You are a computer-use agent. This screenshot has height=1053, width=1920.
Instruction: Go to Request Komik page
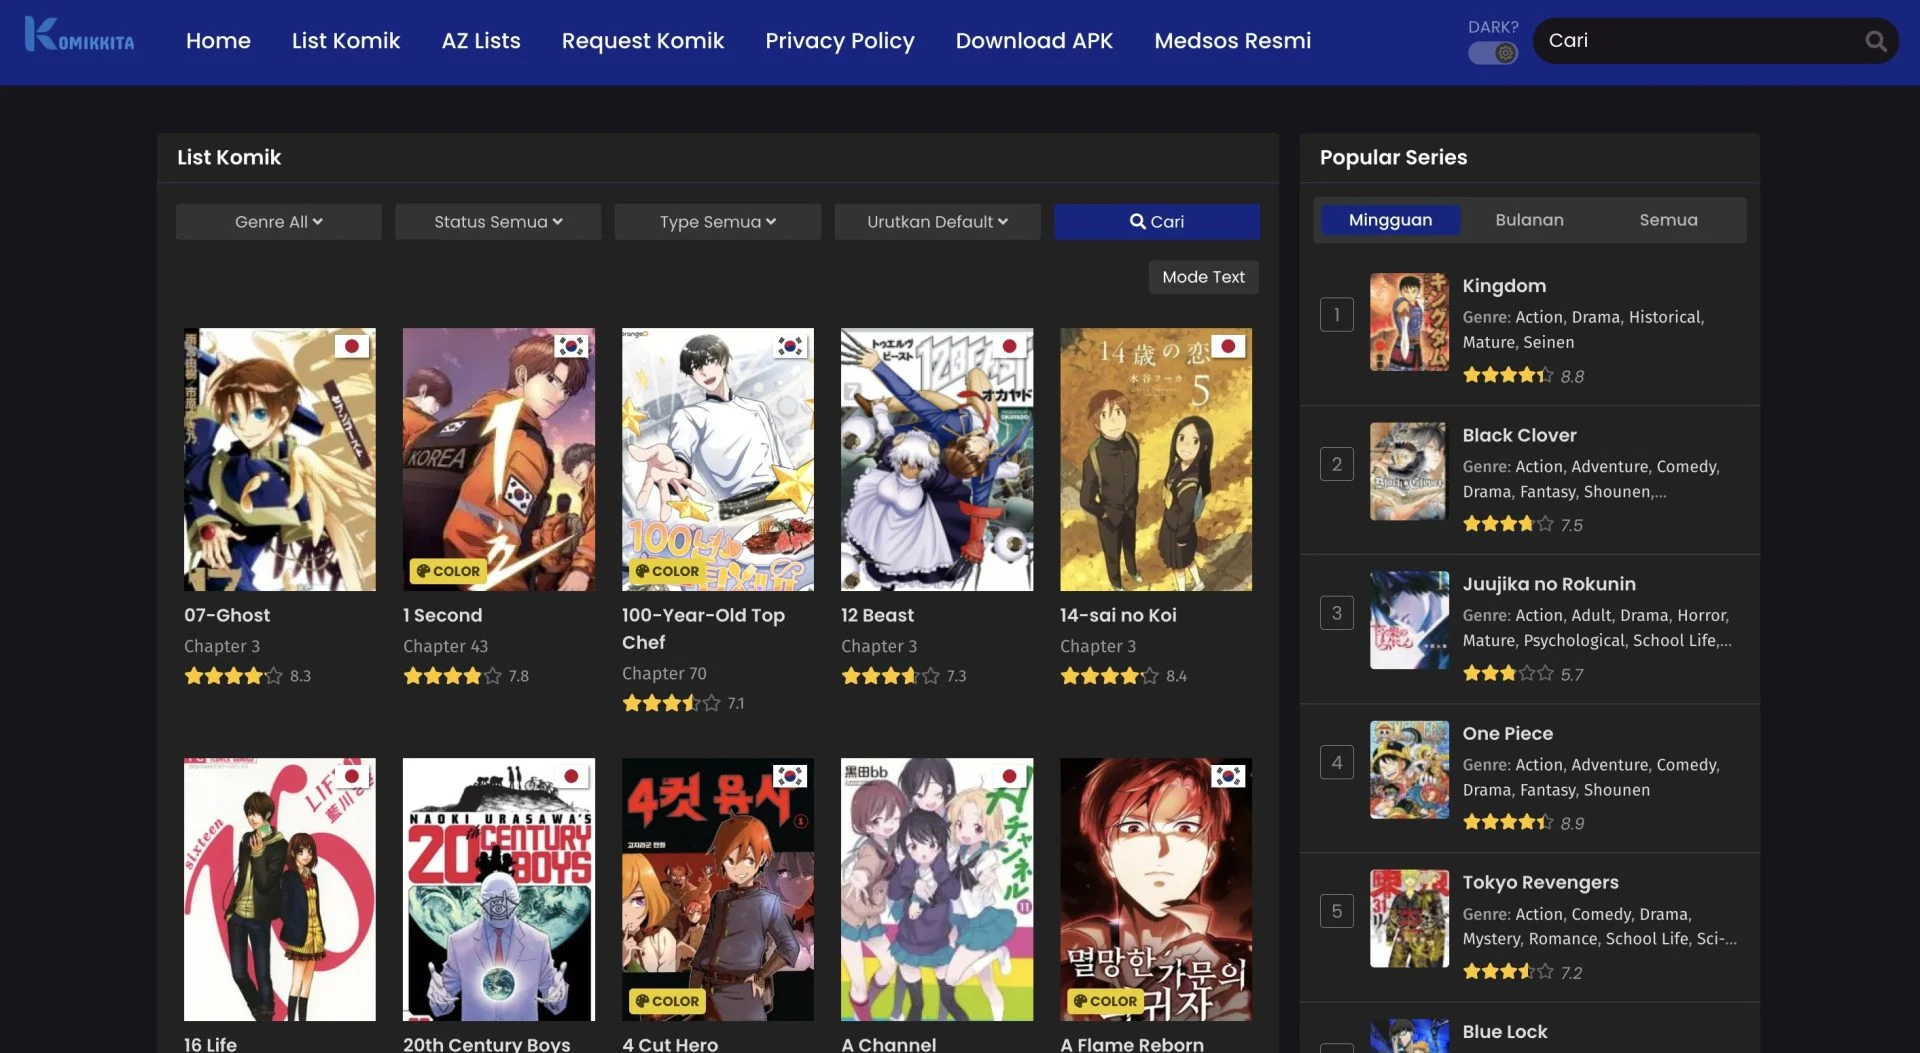tap(642, 41)
